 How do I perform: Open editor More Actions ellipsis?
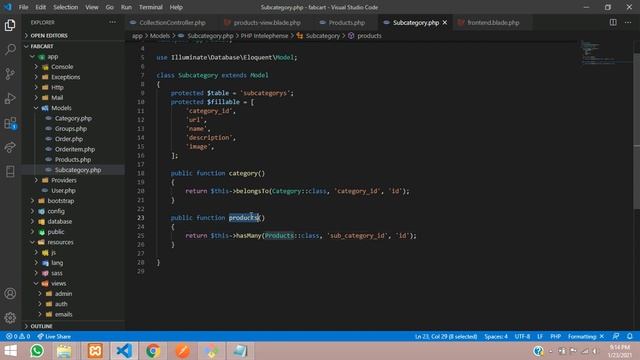tap(628, 22)
